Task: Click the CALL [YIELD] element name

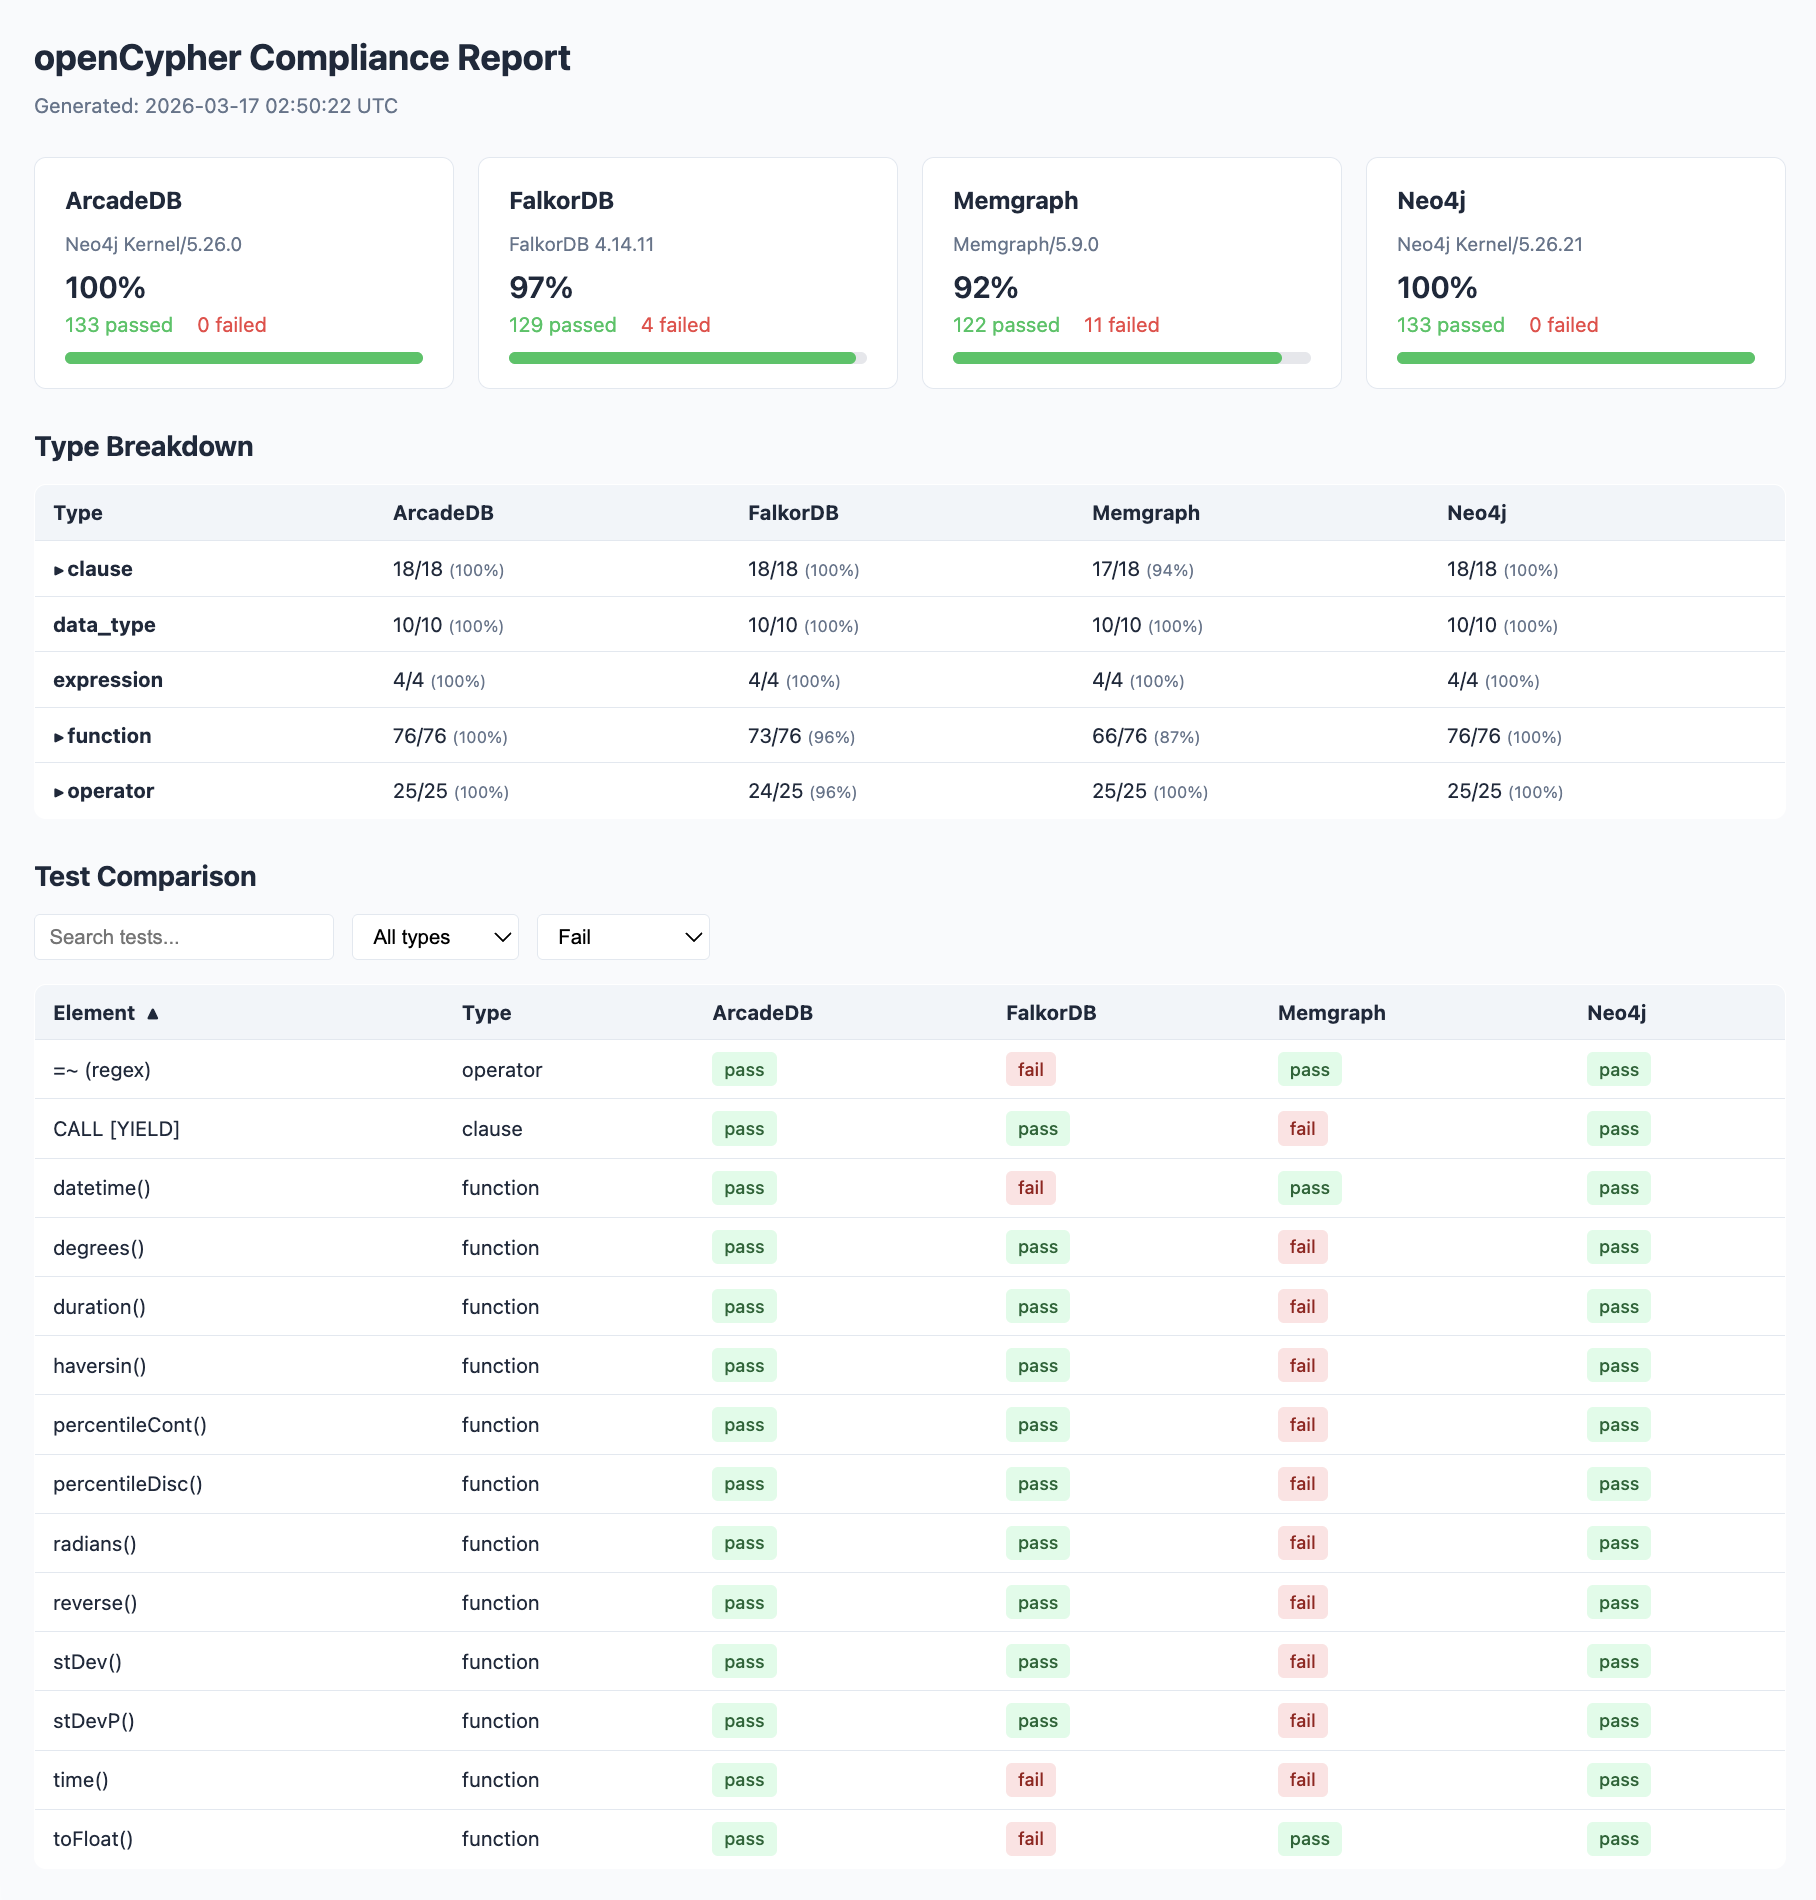Action: tap(116, 1129)
